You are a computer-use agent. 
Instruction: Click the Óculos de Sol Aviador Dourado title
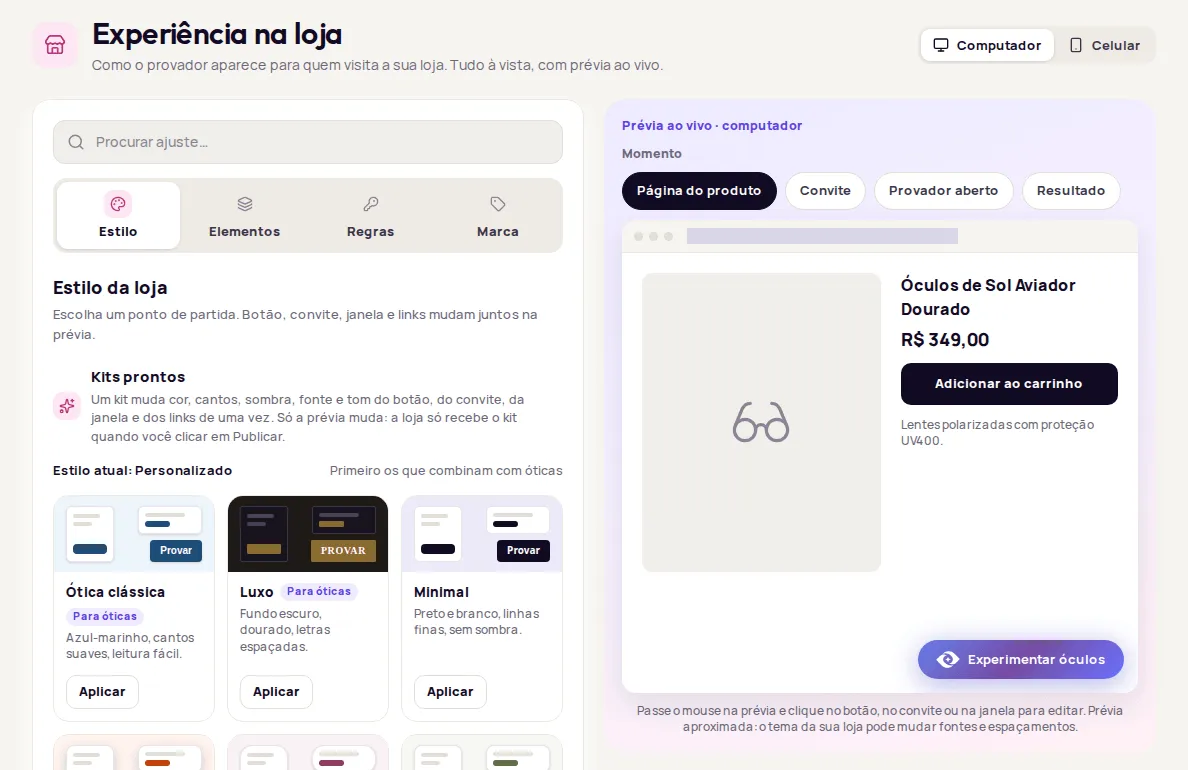click(x=988, y=297)
